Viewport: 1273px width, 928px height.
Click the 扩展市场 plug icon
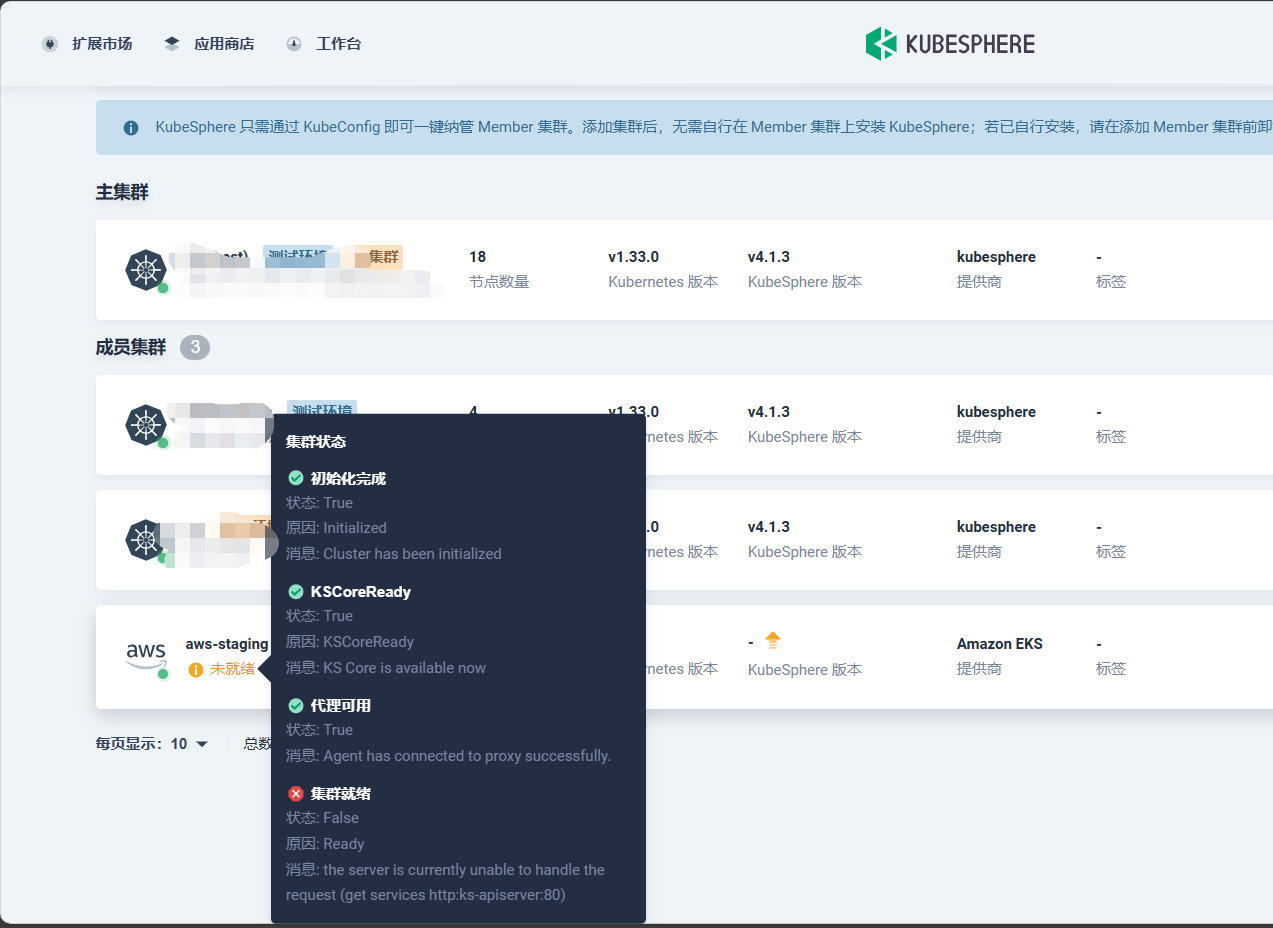50,44
